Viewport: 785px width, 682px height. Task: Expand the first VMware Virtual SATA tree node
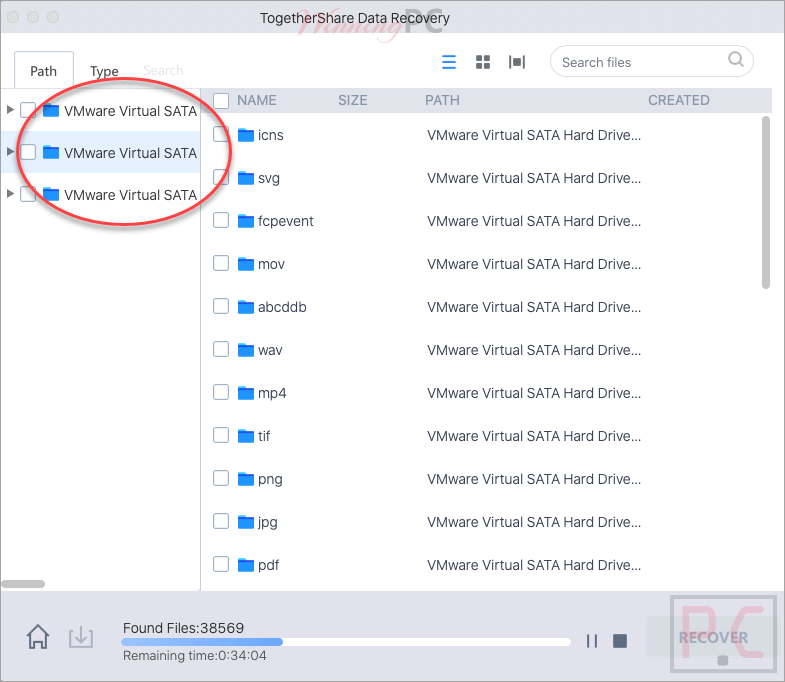pos(10,110)
